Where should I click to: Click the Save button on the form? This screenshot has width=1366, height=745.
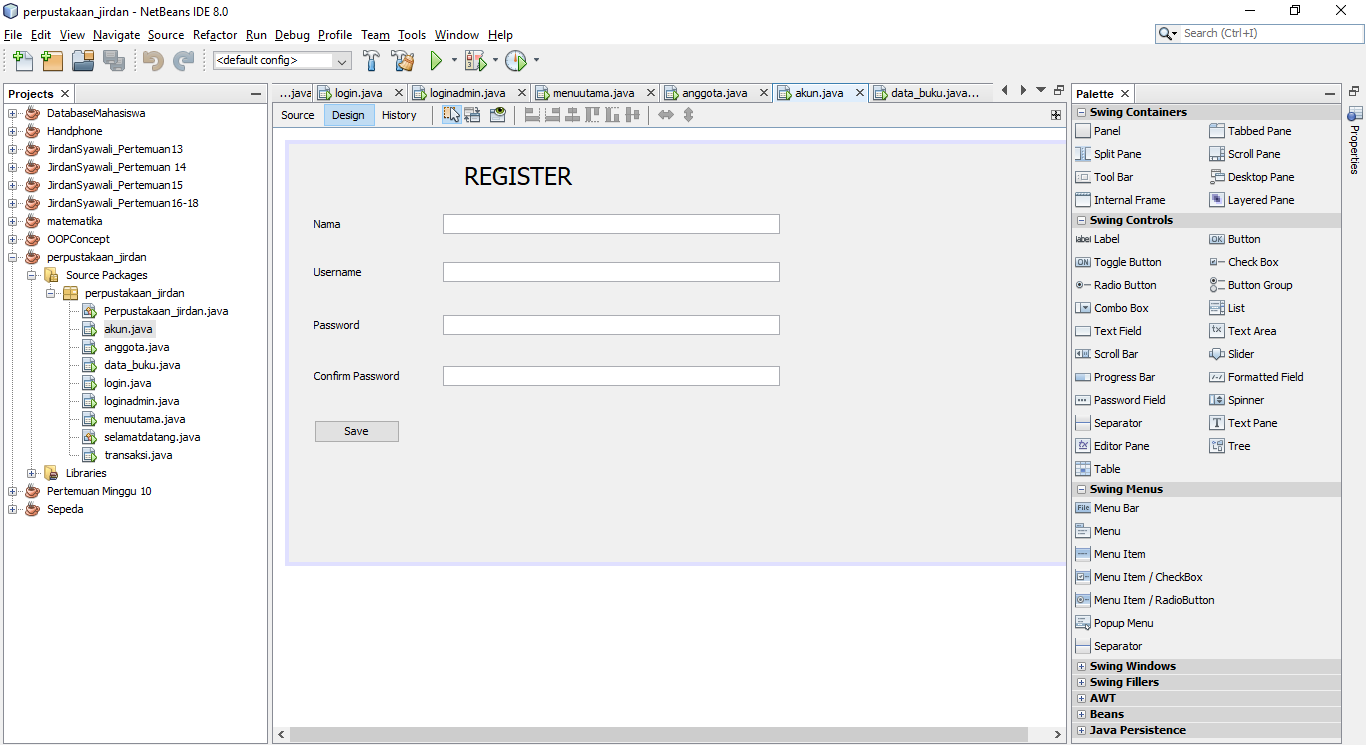click(x=356, y=431)
